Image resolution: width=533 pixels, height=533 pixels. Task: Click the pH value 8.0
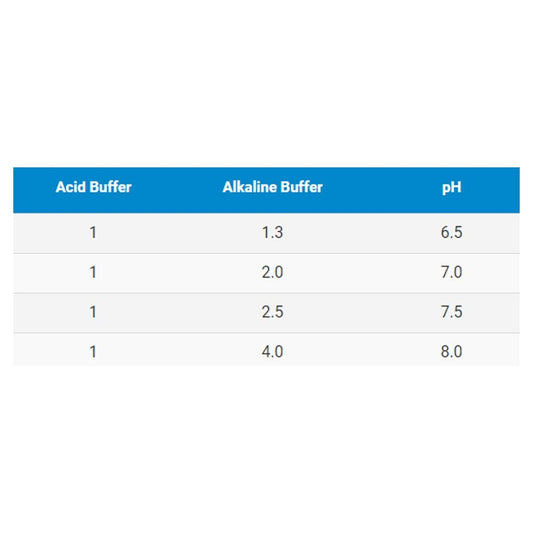(451, 351)
